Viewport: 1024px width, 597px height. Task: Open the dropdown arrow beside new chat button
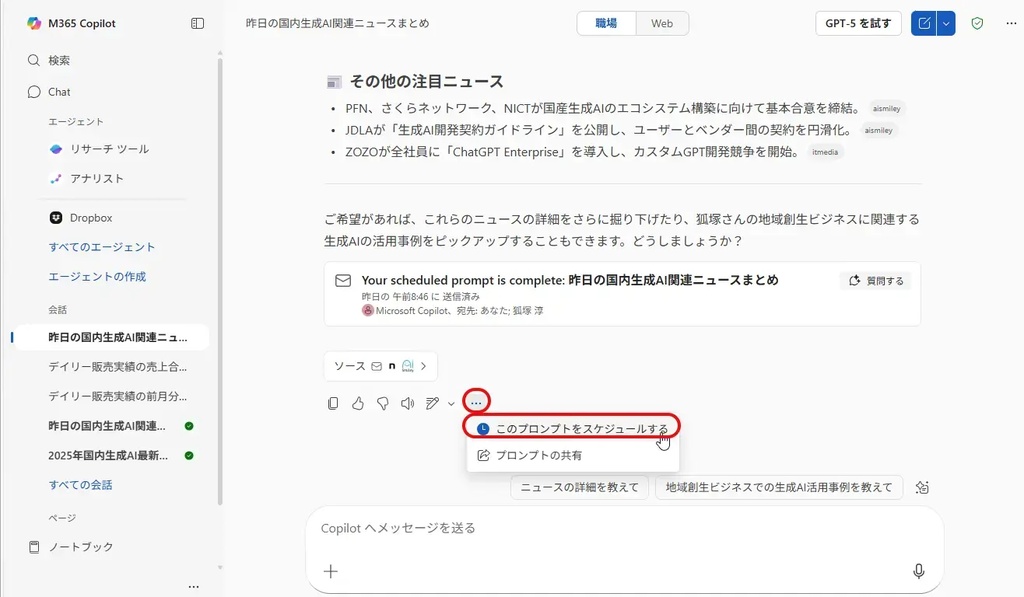pyautogui.click(x=948, y=23)
